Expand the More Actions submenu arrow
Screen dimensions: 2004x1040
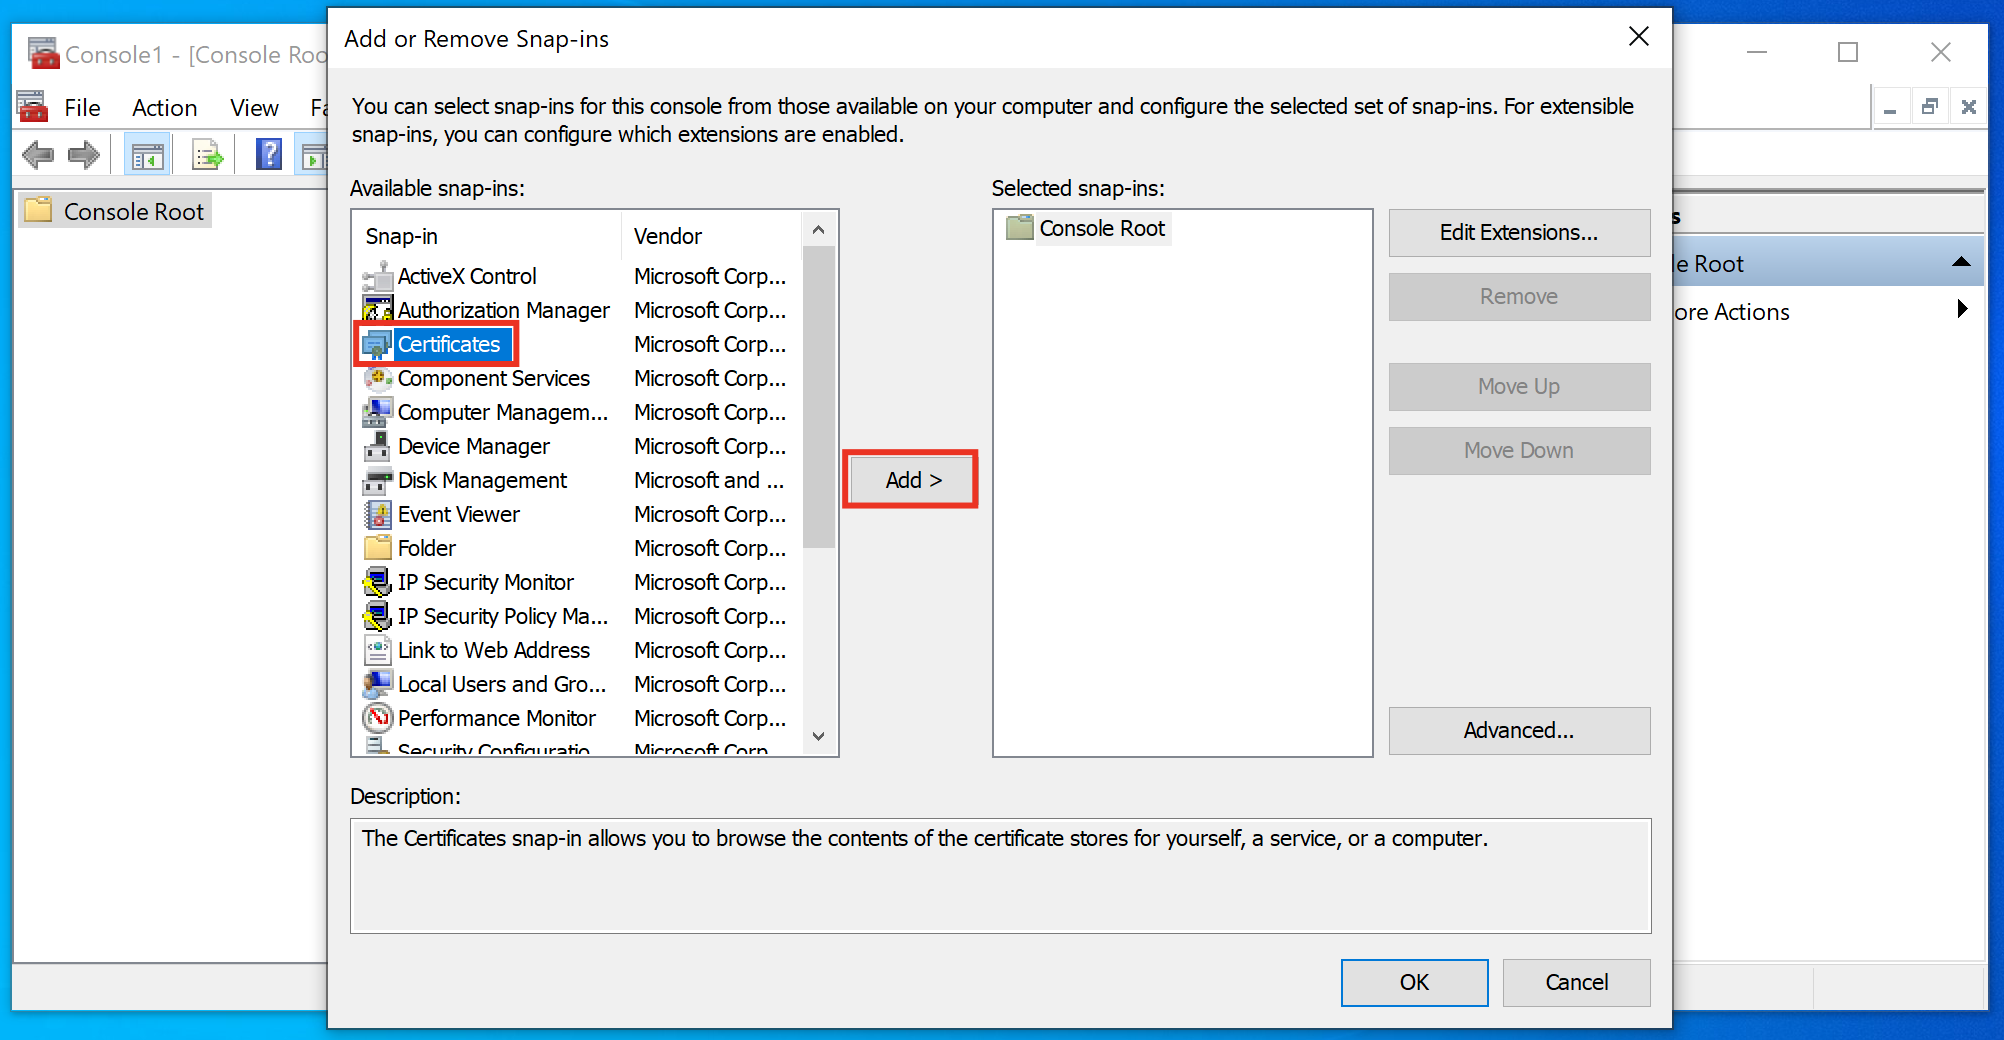click(x=1962, y=310)
